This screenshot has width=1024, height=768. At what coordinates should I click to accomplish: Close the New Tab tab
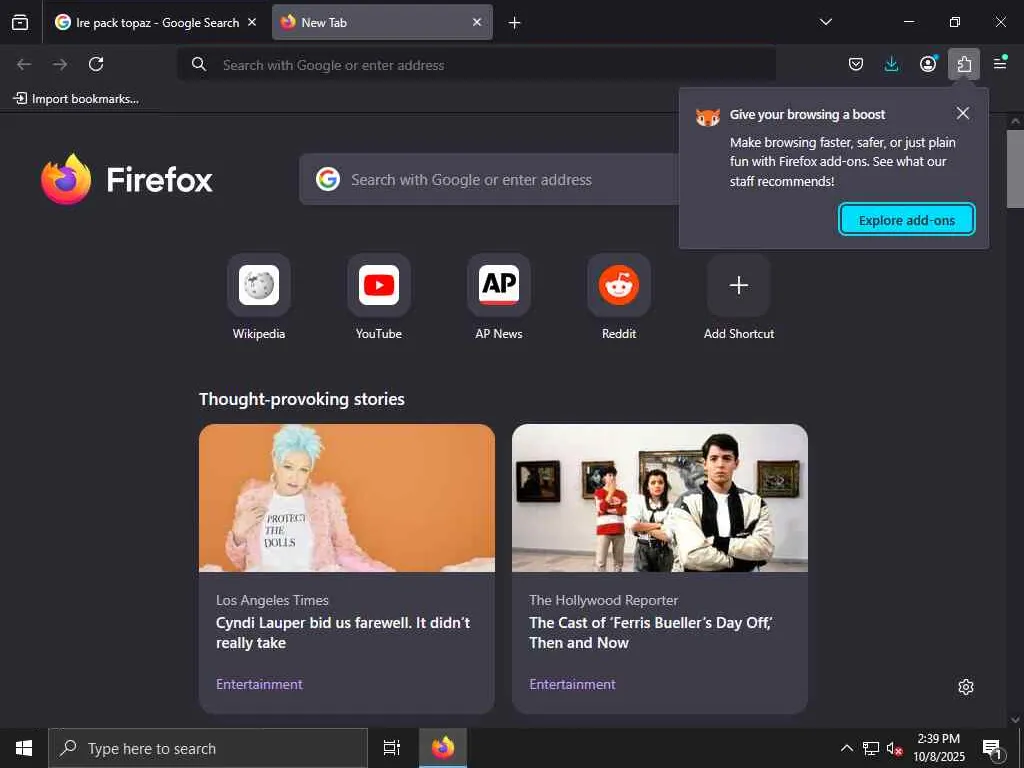(x=477, y=22)
